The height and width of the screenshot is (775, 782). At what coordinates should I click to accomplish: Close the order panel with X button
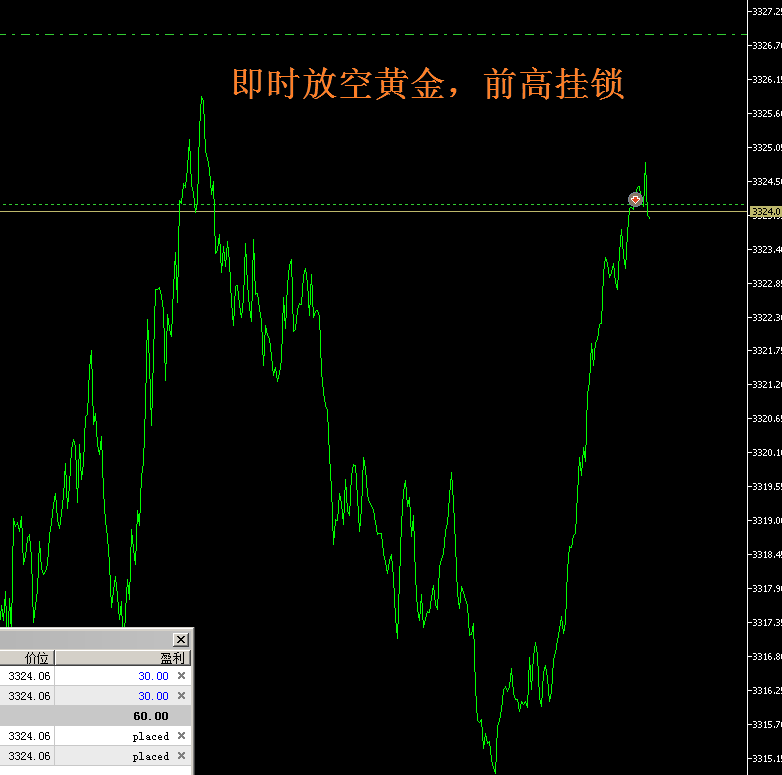(181, 639)
